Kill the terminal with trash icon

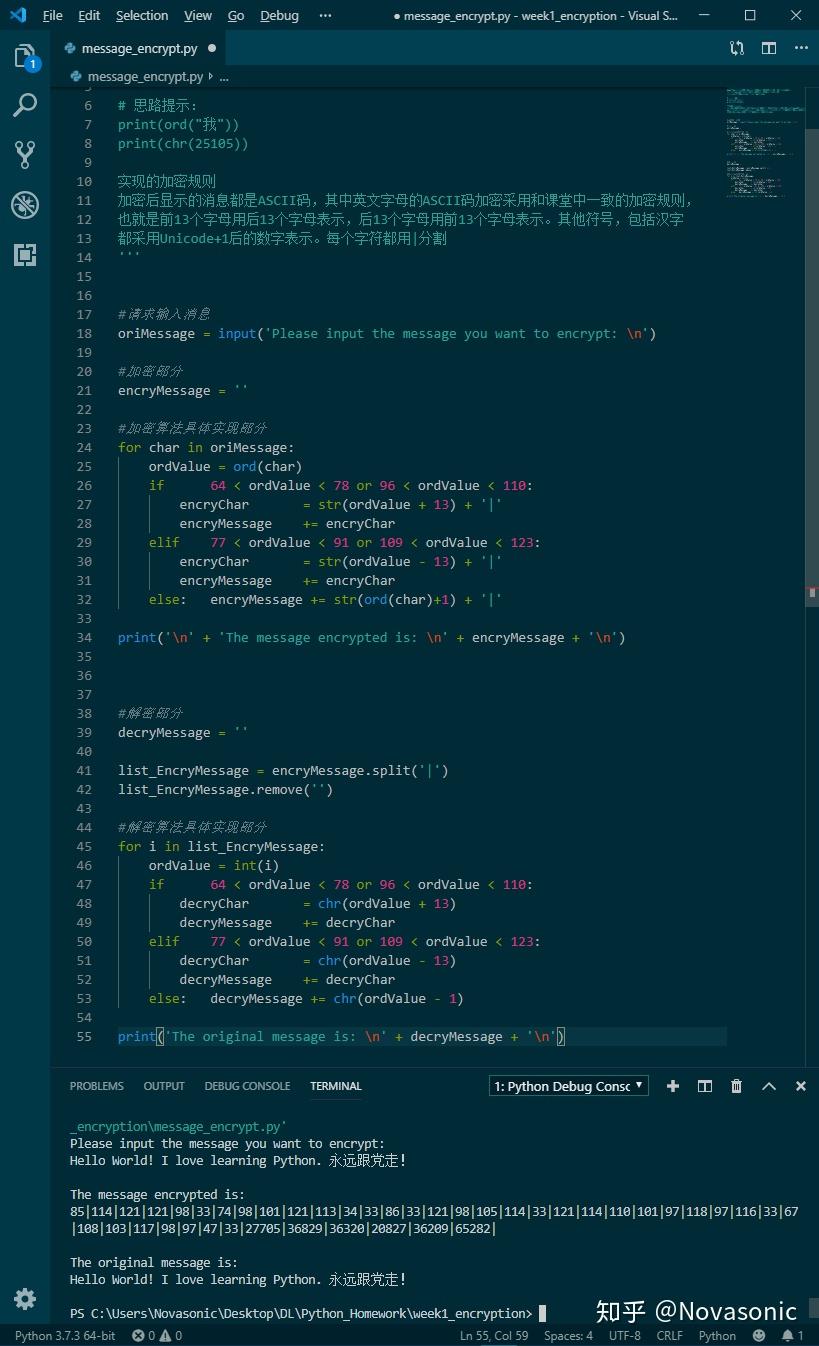(737, 1086)
